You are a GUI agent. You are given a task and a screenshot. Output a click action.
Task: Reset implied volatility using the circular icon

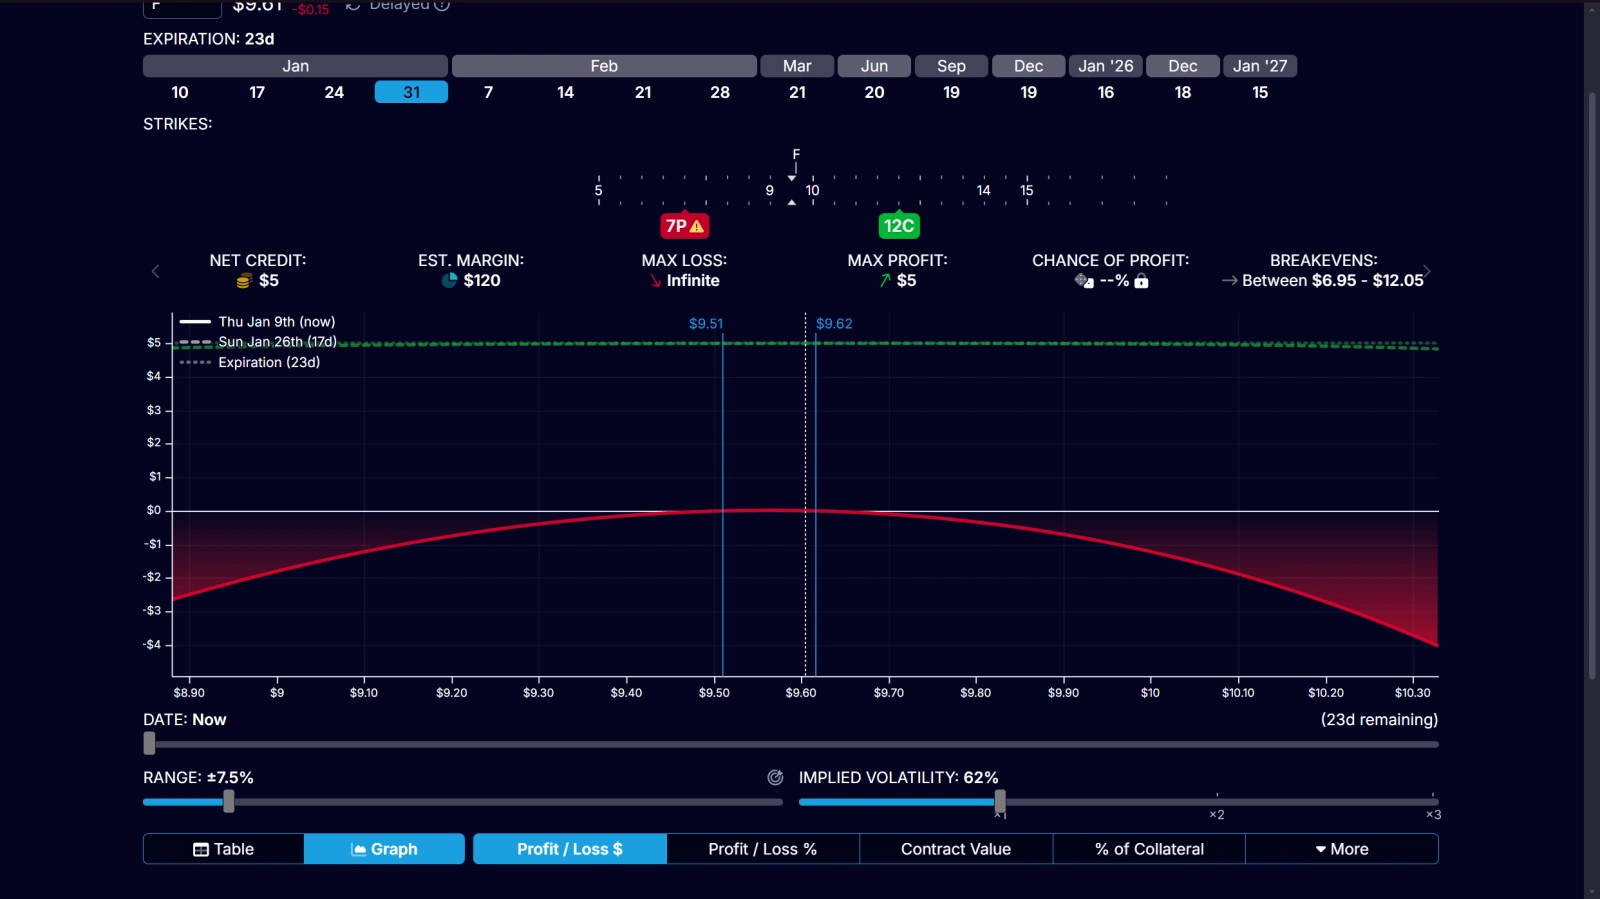pyautogui.click(x=775, y=778)
